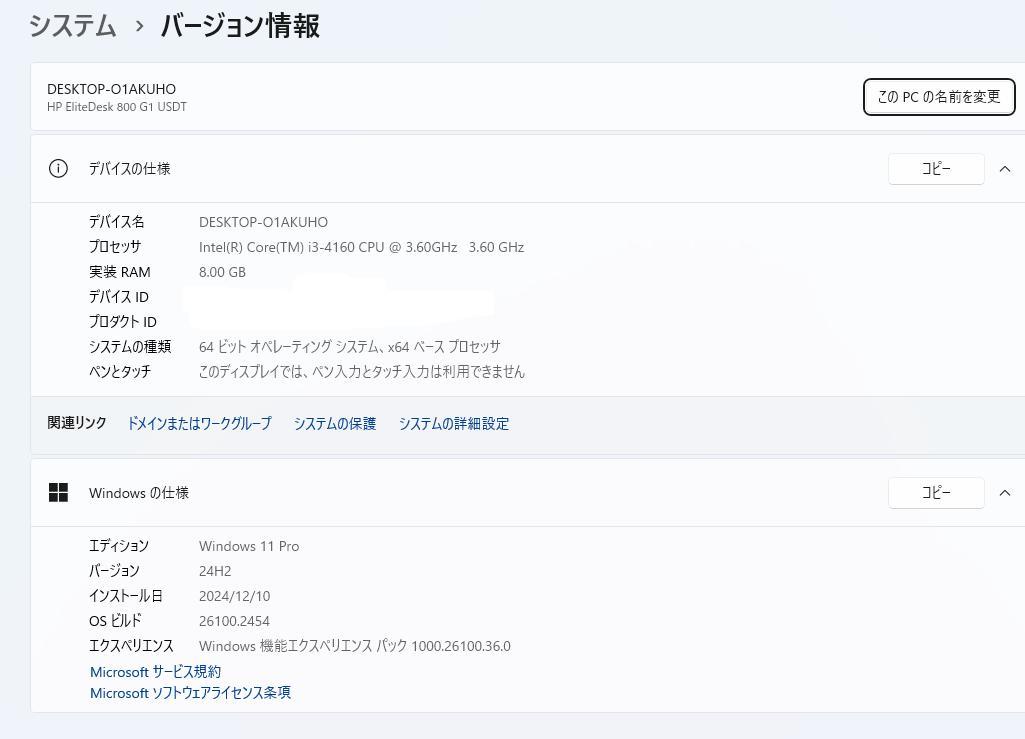Select the エディション label

(x=119, y=546)
